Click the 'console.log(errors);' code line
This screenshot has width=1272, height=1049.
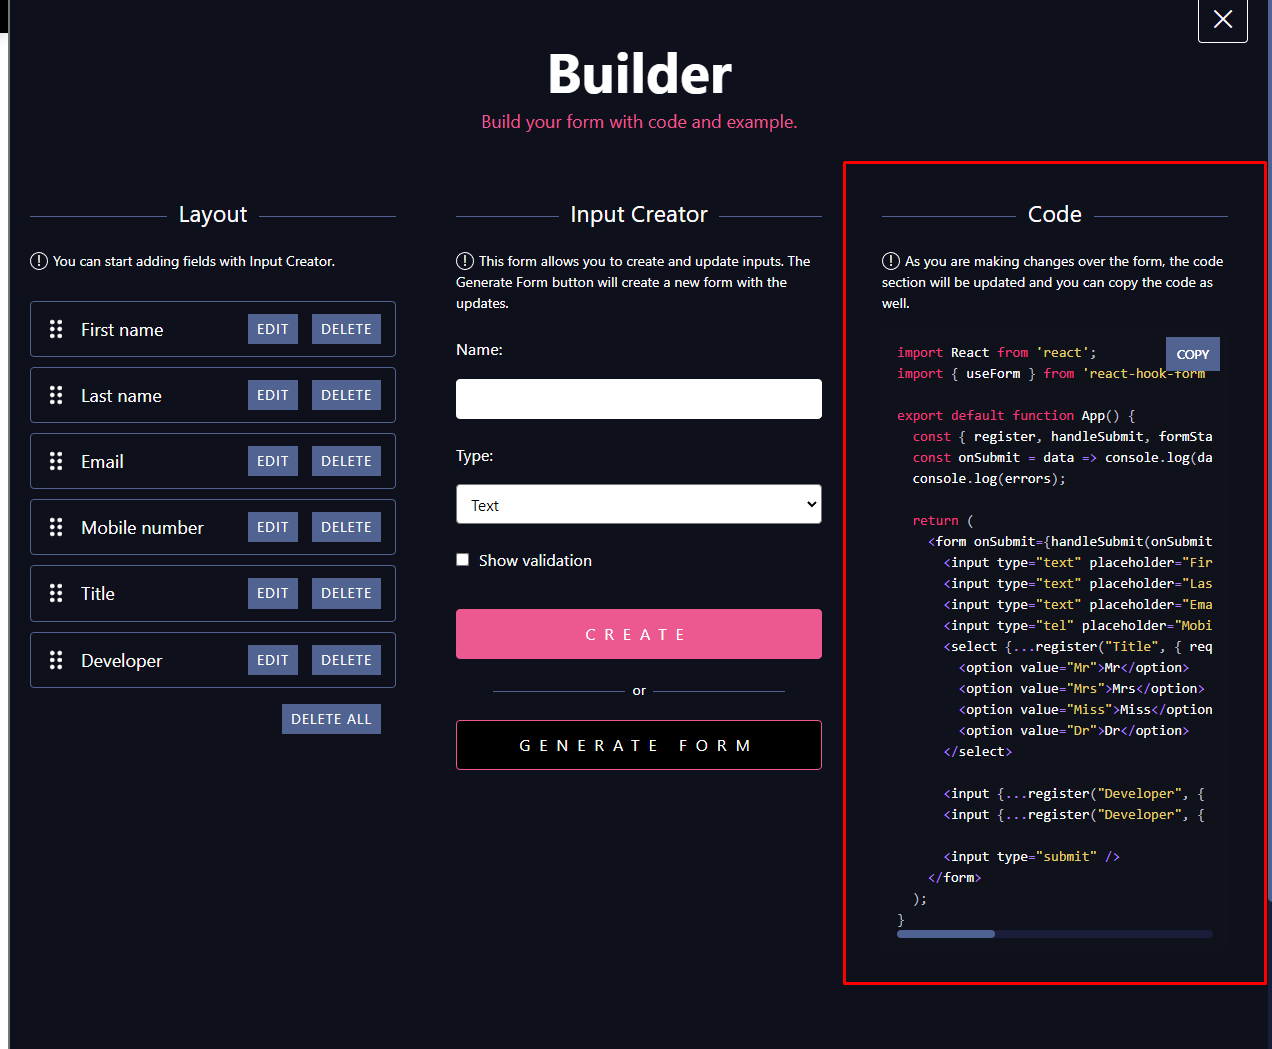pos(989,478)
